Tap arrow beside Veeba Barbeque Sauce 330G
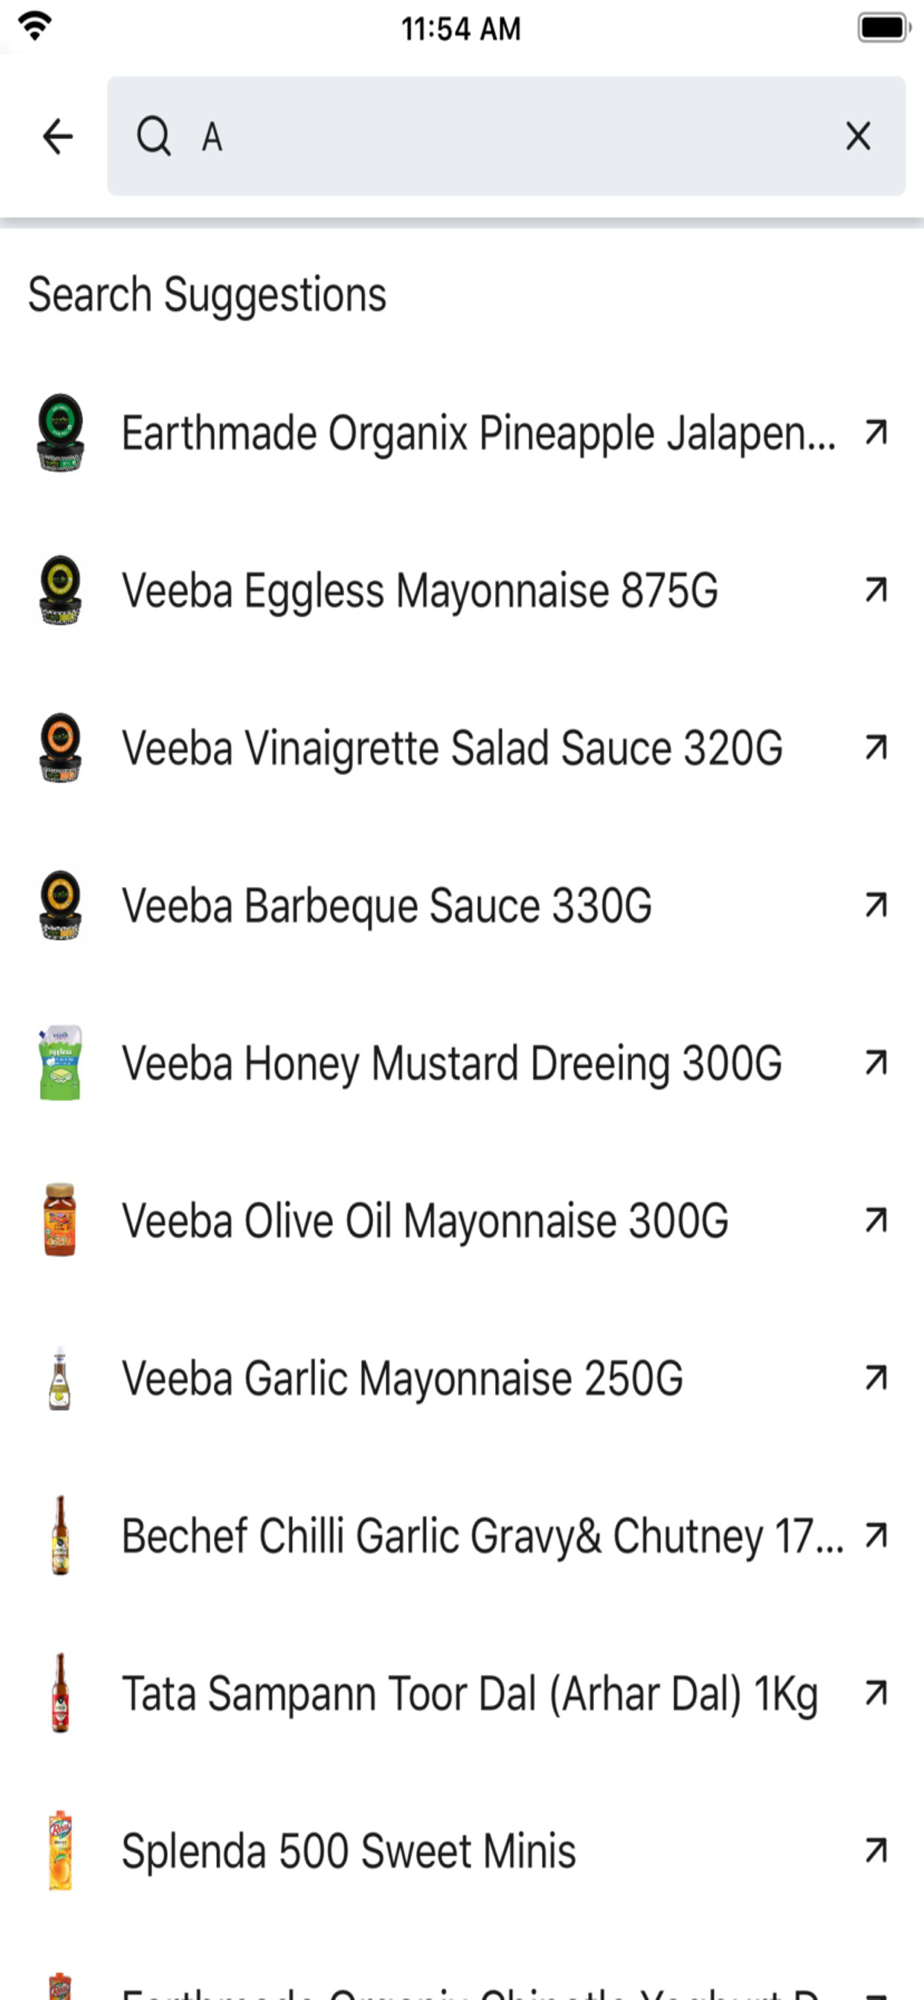This screenshot has width=924, height=2000. [x=876, y=905]
